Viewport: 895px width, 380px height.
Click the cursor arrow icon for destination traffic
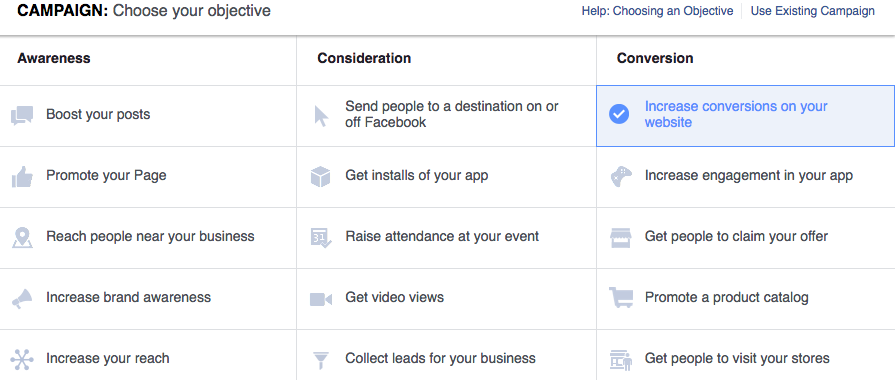click(x=321, y=115)
